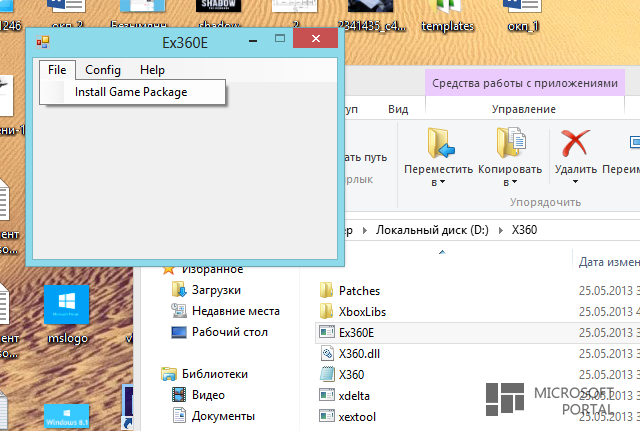Open Документы library in the navigation pane
640x431 pixels.
[x=223, y=416]
